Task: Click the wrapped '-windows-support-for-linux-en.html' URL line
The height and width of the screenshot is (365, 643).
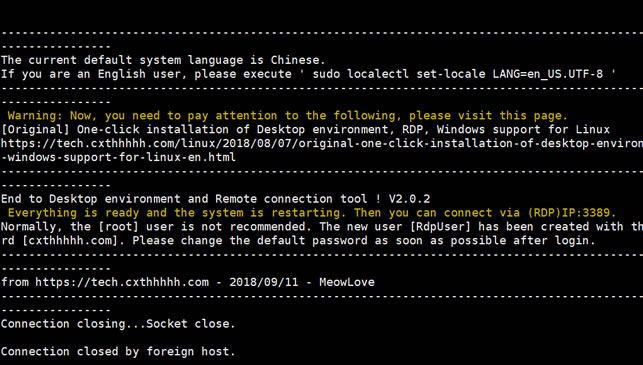Action: (x=118, y=157)
